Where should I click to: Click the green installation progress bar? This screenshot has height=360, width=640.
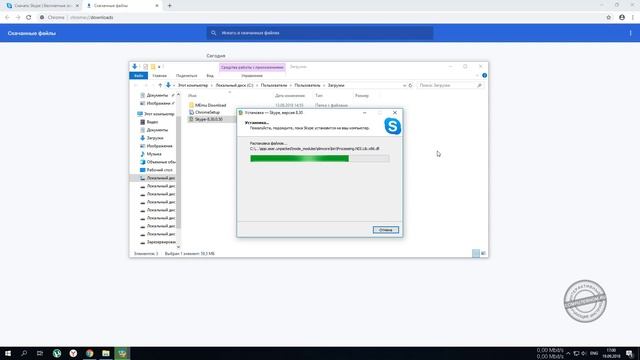(x=320, y=158)
